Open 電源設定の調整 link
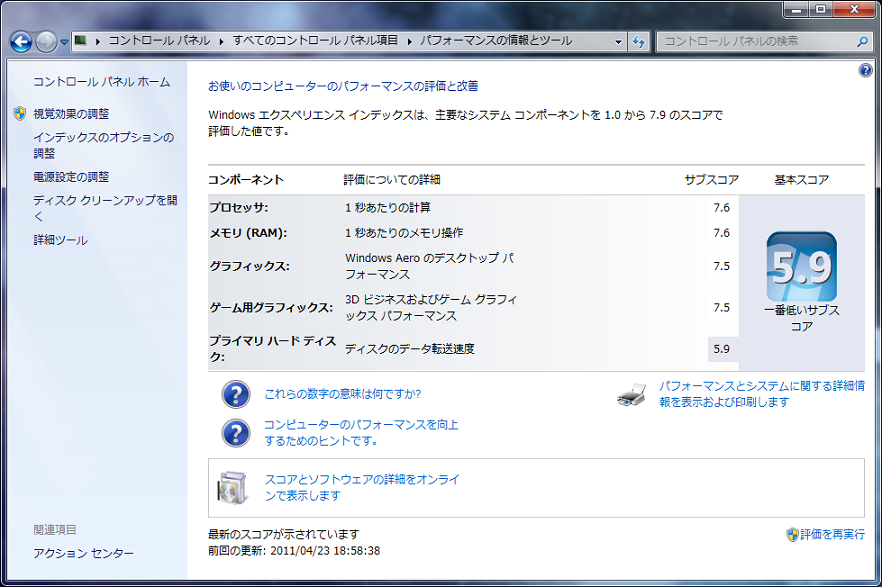The image size is (882, 587). [71, 177]
